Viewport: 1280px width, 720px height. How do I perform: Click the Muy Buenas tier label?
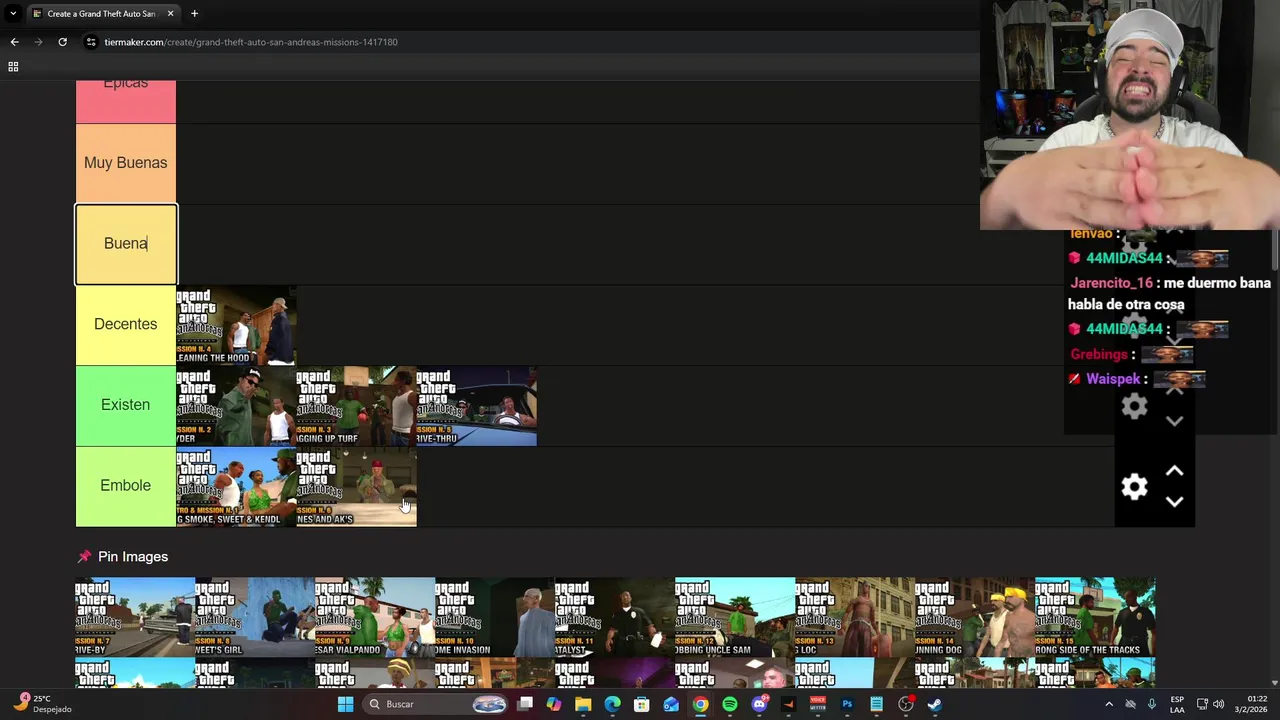126,163
